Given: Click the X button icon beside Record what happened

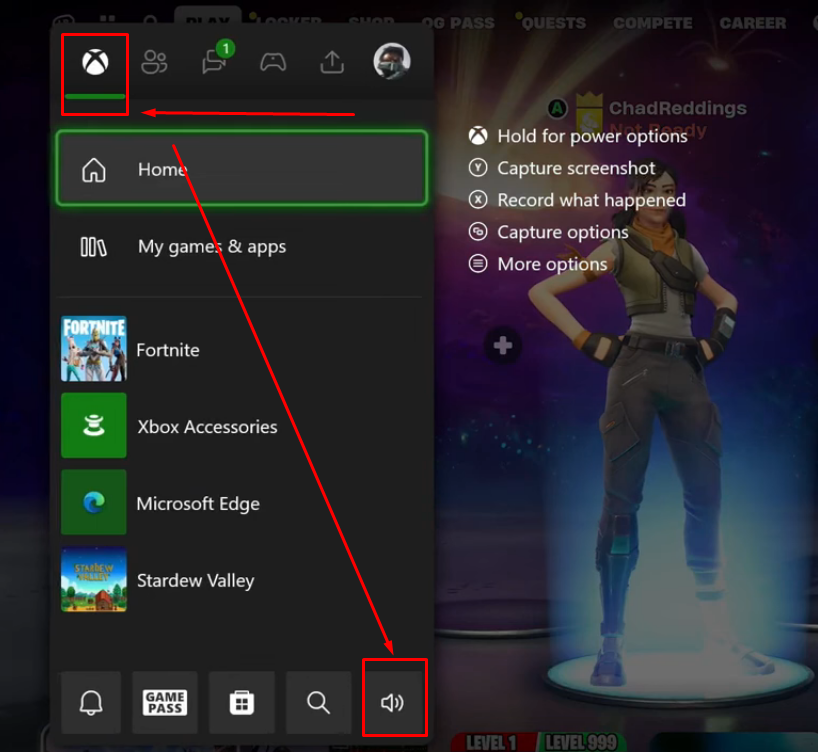Looking at the screenshot, I should click(x=478, y=200).
